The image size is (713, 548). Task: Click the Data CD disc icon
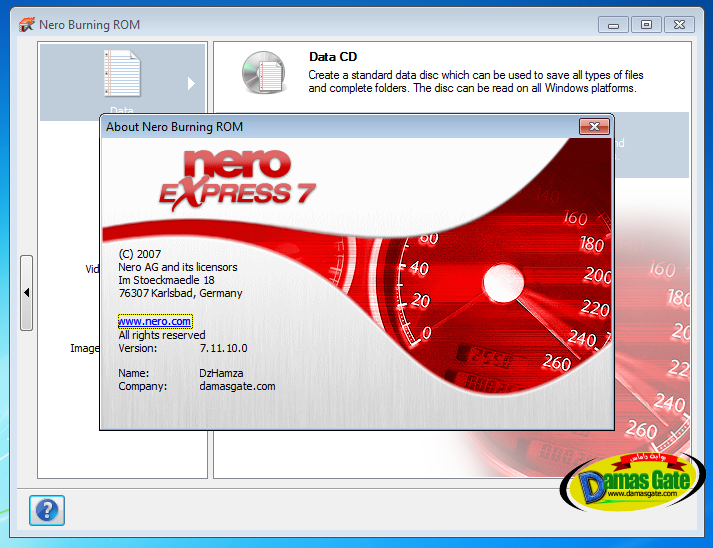click(x=264, y=72)
